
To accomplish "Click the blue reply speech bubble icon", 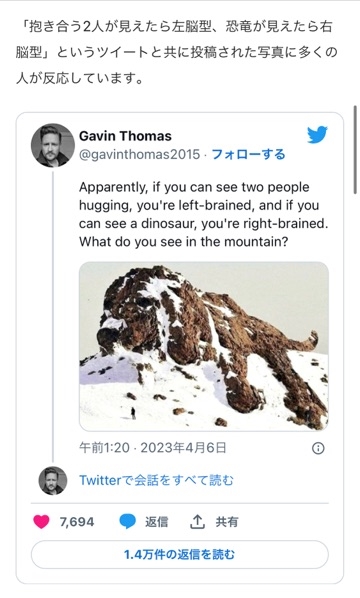I will click(127, 521).
